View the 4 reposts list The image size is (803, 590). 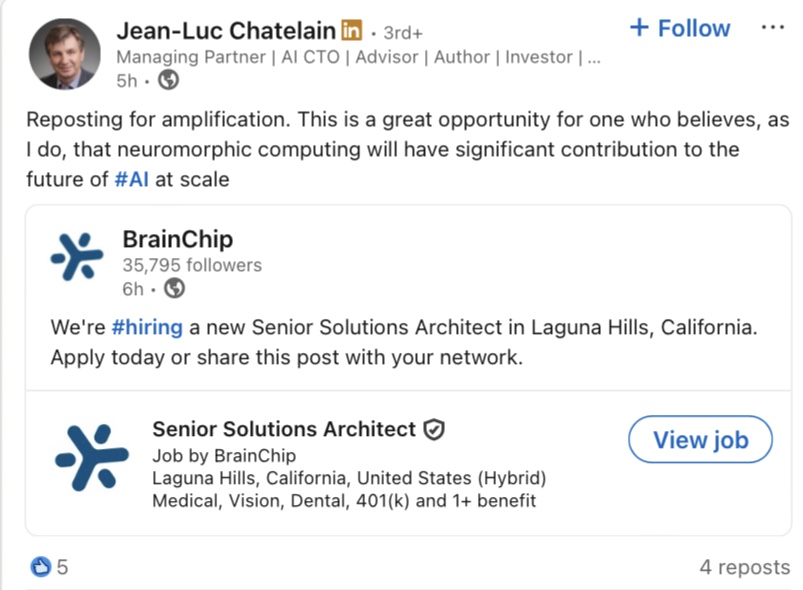tap(744, 567)
